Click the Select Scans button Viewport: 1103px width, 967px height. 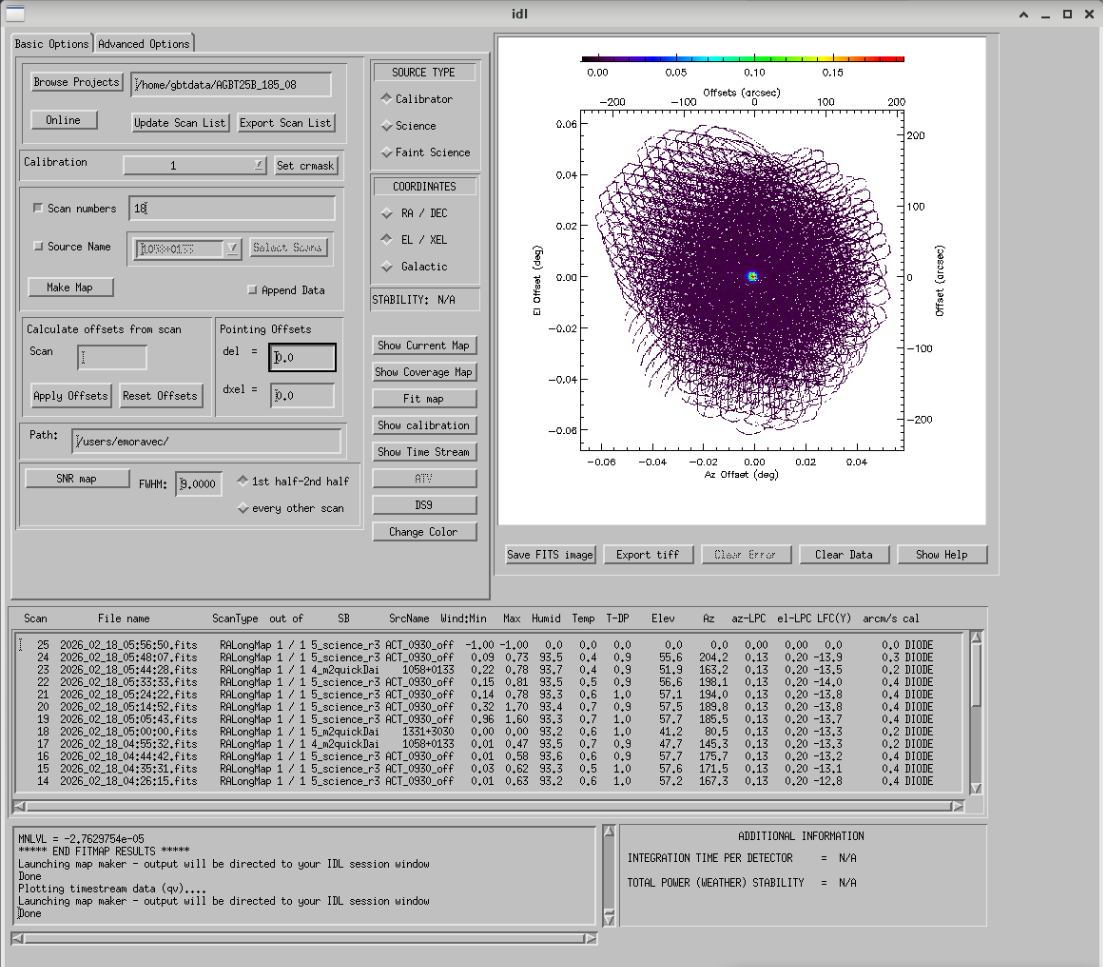tap(288, 248)
